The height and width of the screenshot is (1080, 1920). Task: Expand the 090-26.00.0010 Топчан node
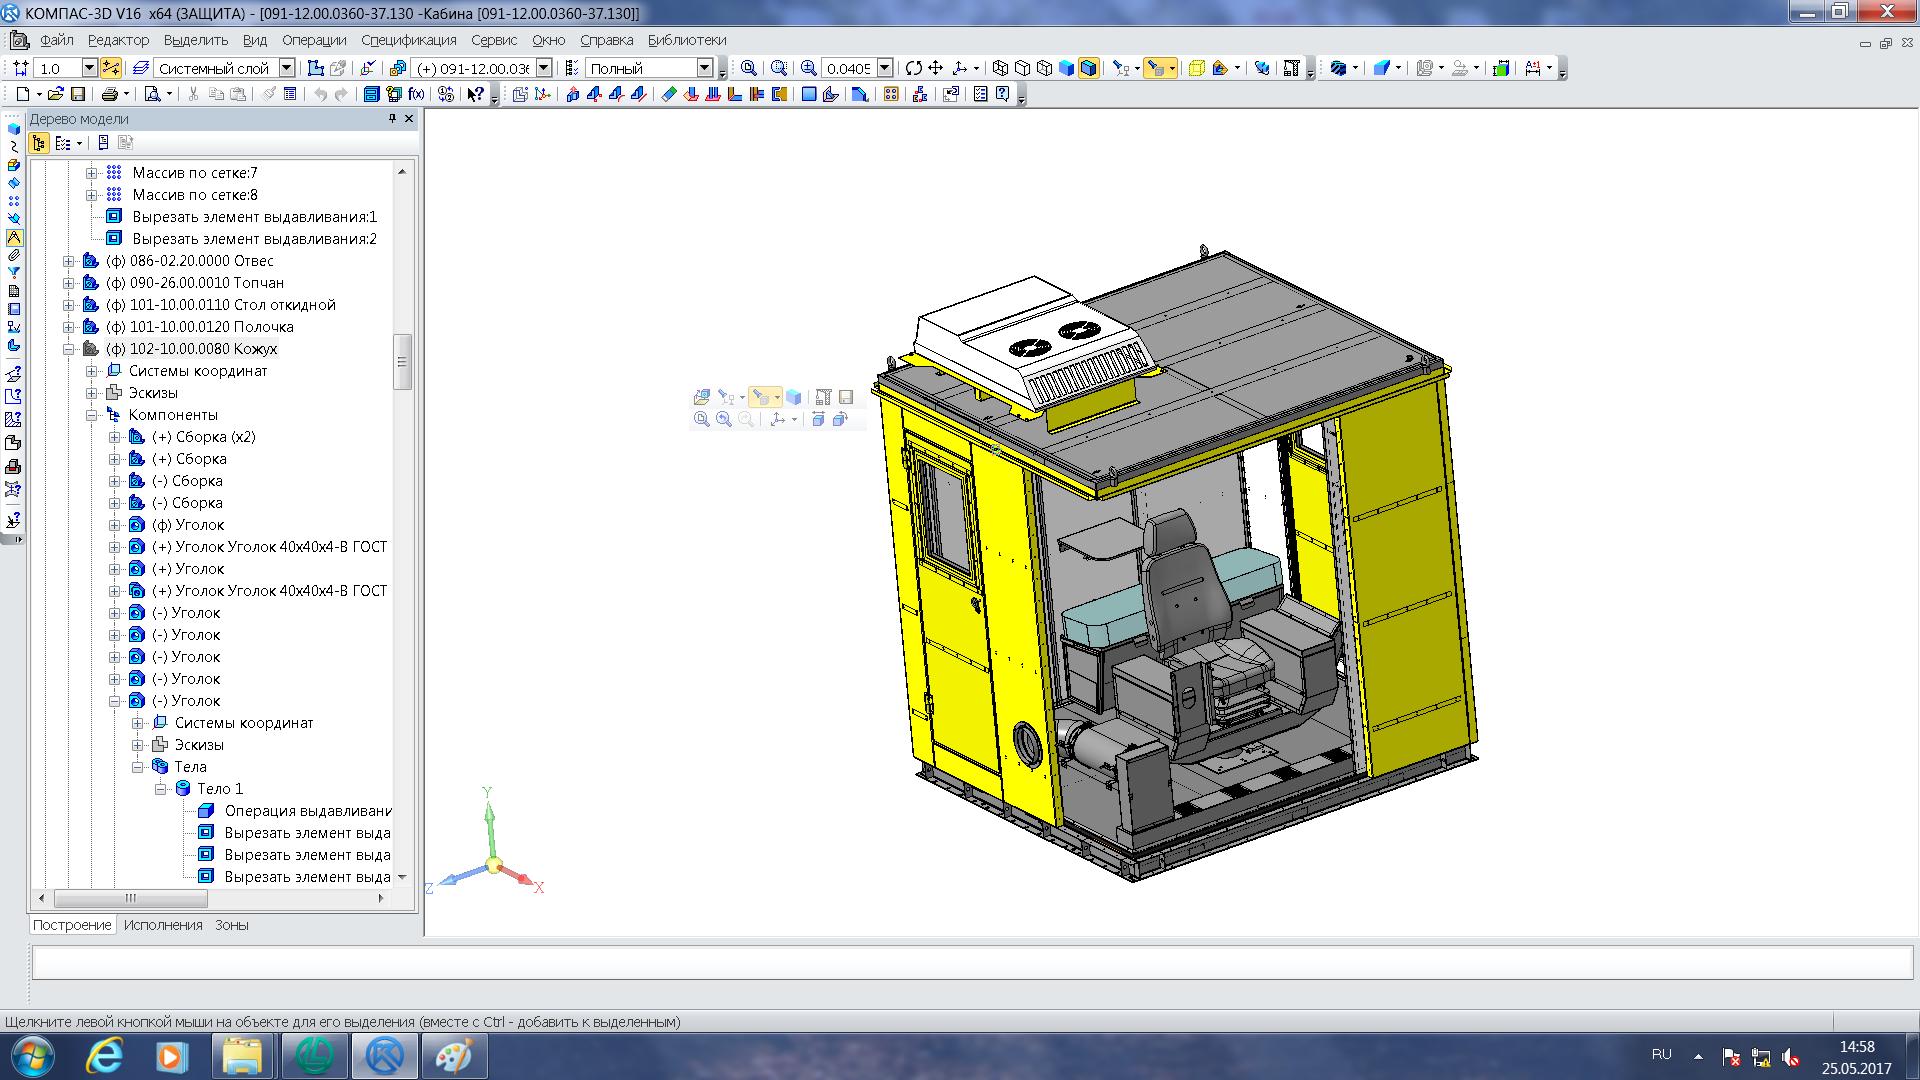pos(69,283)
